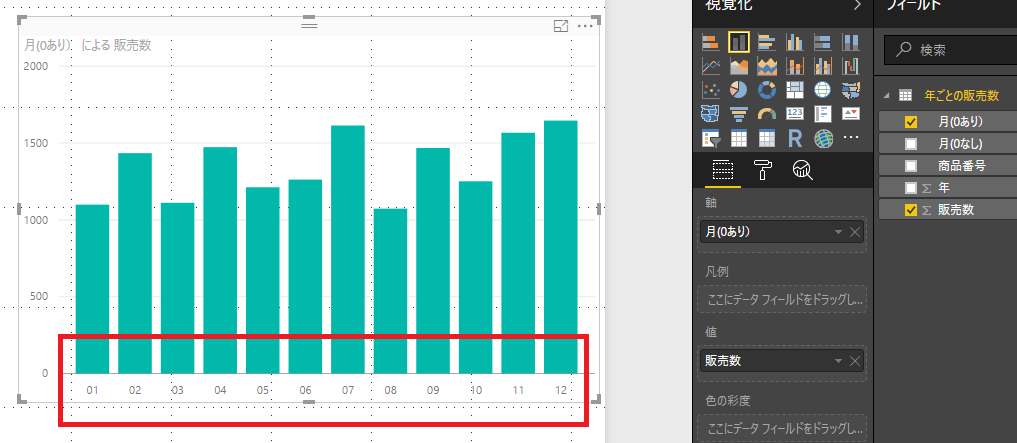Screen dimensions: 1017x443
Task: Add a funnel chart visual
Action: coord(739,114)
